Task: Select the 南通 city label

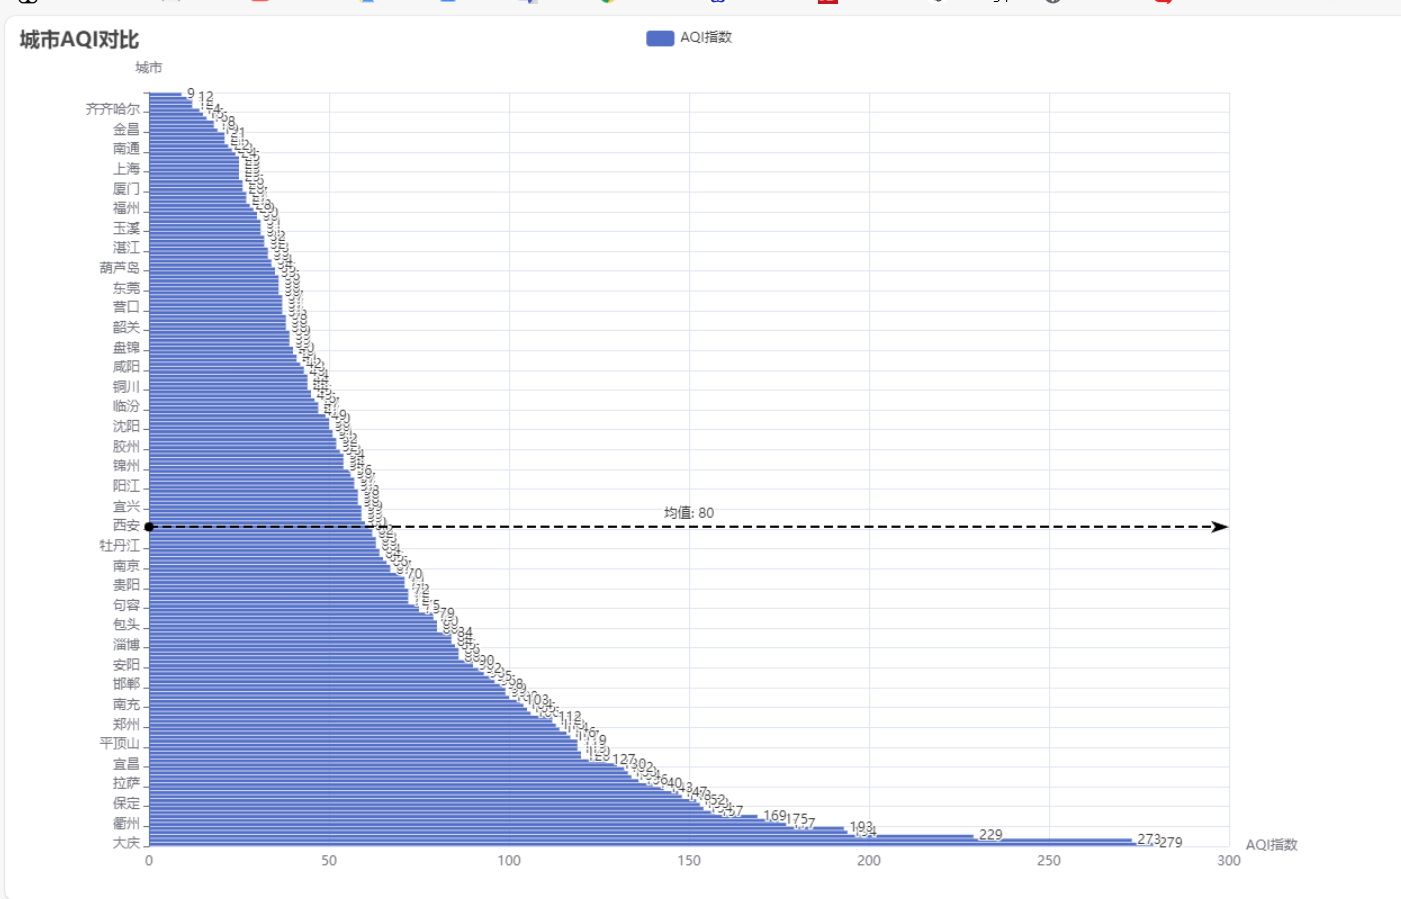Action: click(127, 149)
